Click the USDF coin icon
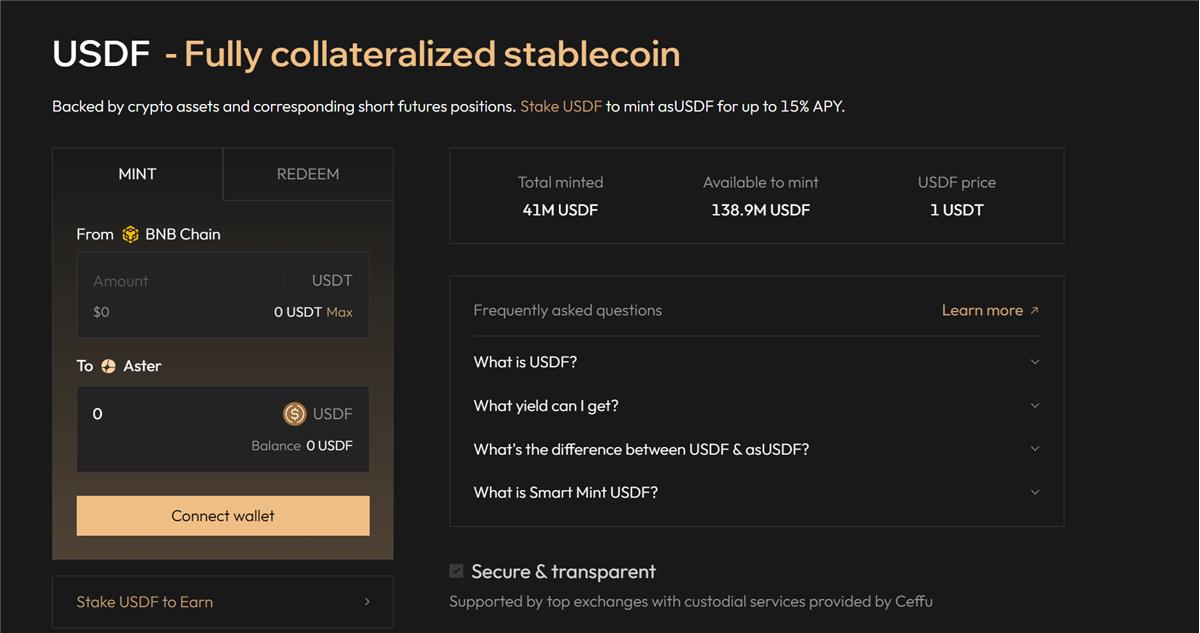 (294, 414)
